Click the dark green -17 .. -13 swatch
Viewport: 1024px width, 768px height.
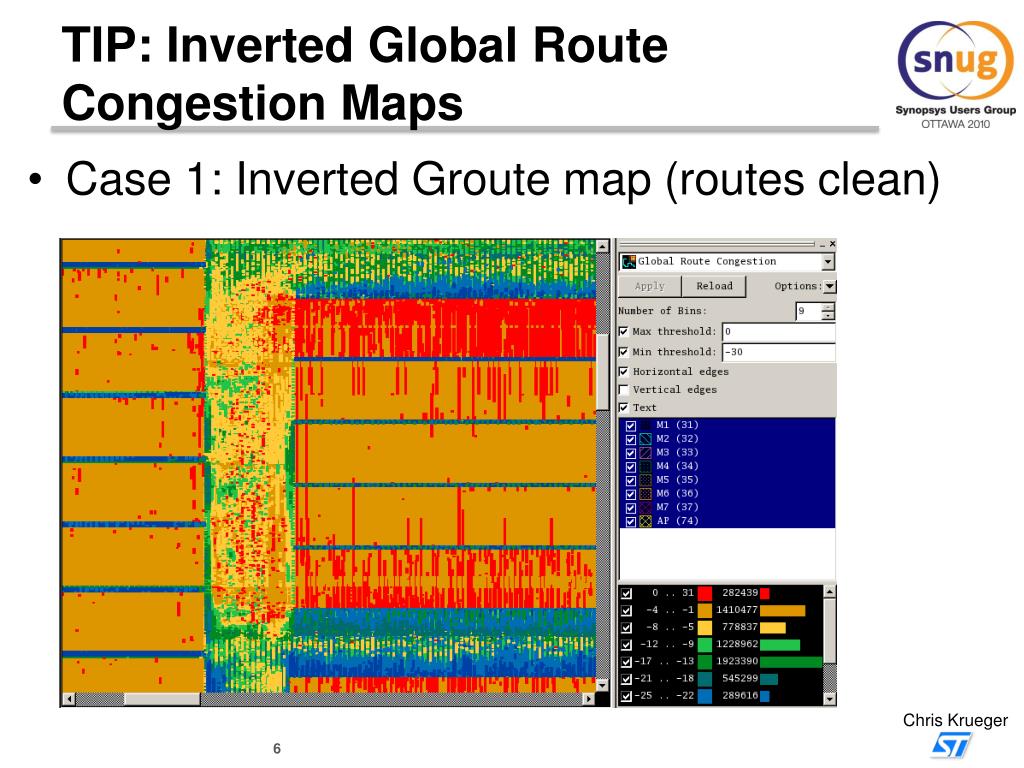click(705, 662)
